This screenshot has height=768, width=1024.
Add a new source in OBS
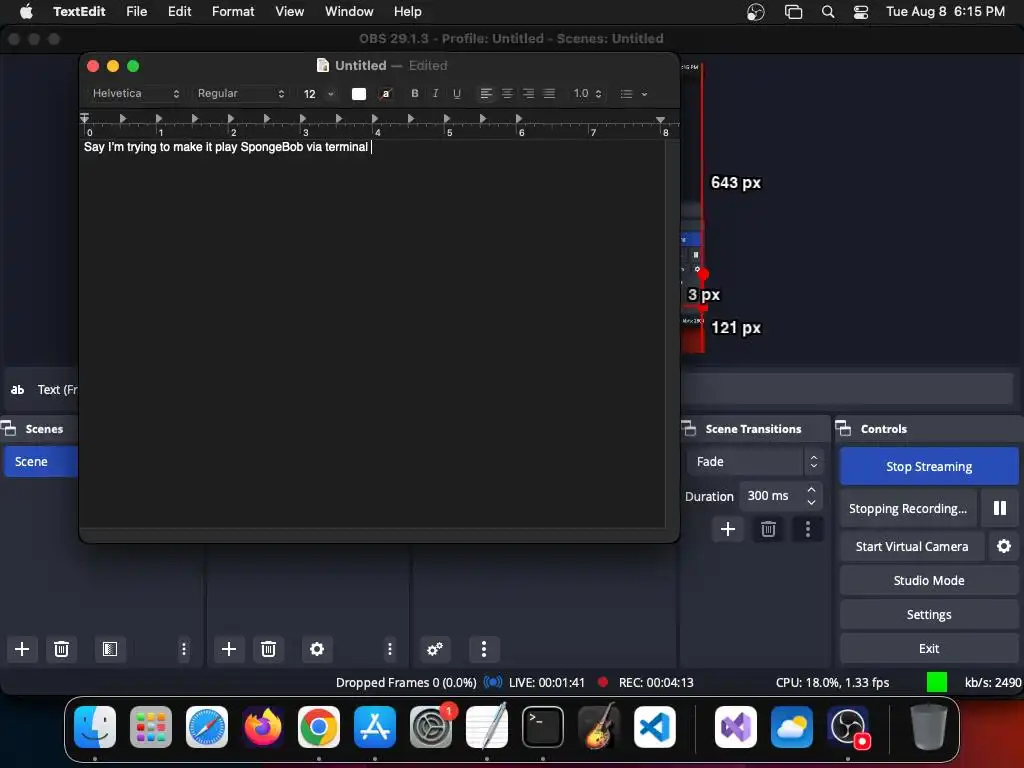click(x=229, y=649)
